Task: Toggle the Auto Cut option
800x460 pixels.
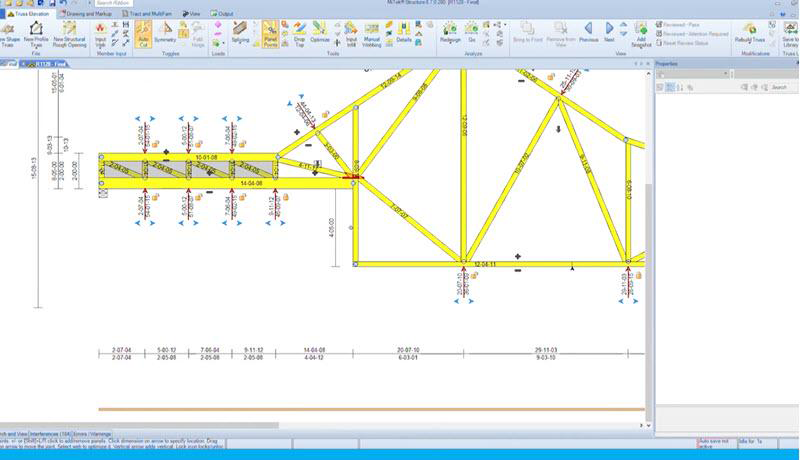Action: click(143, 34)
